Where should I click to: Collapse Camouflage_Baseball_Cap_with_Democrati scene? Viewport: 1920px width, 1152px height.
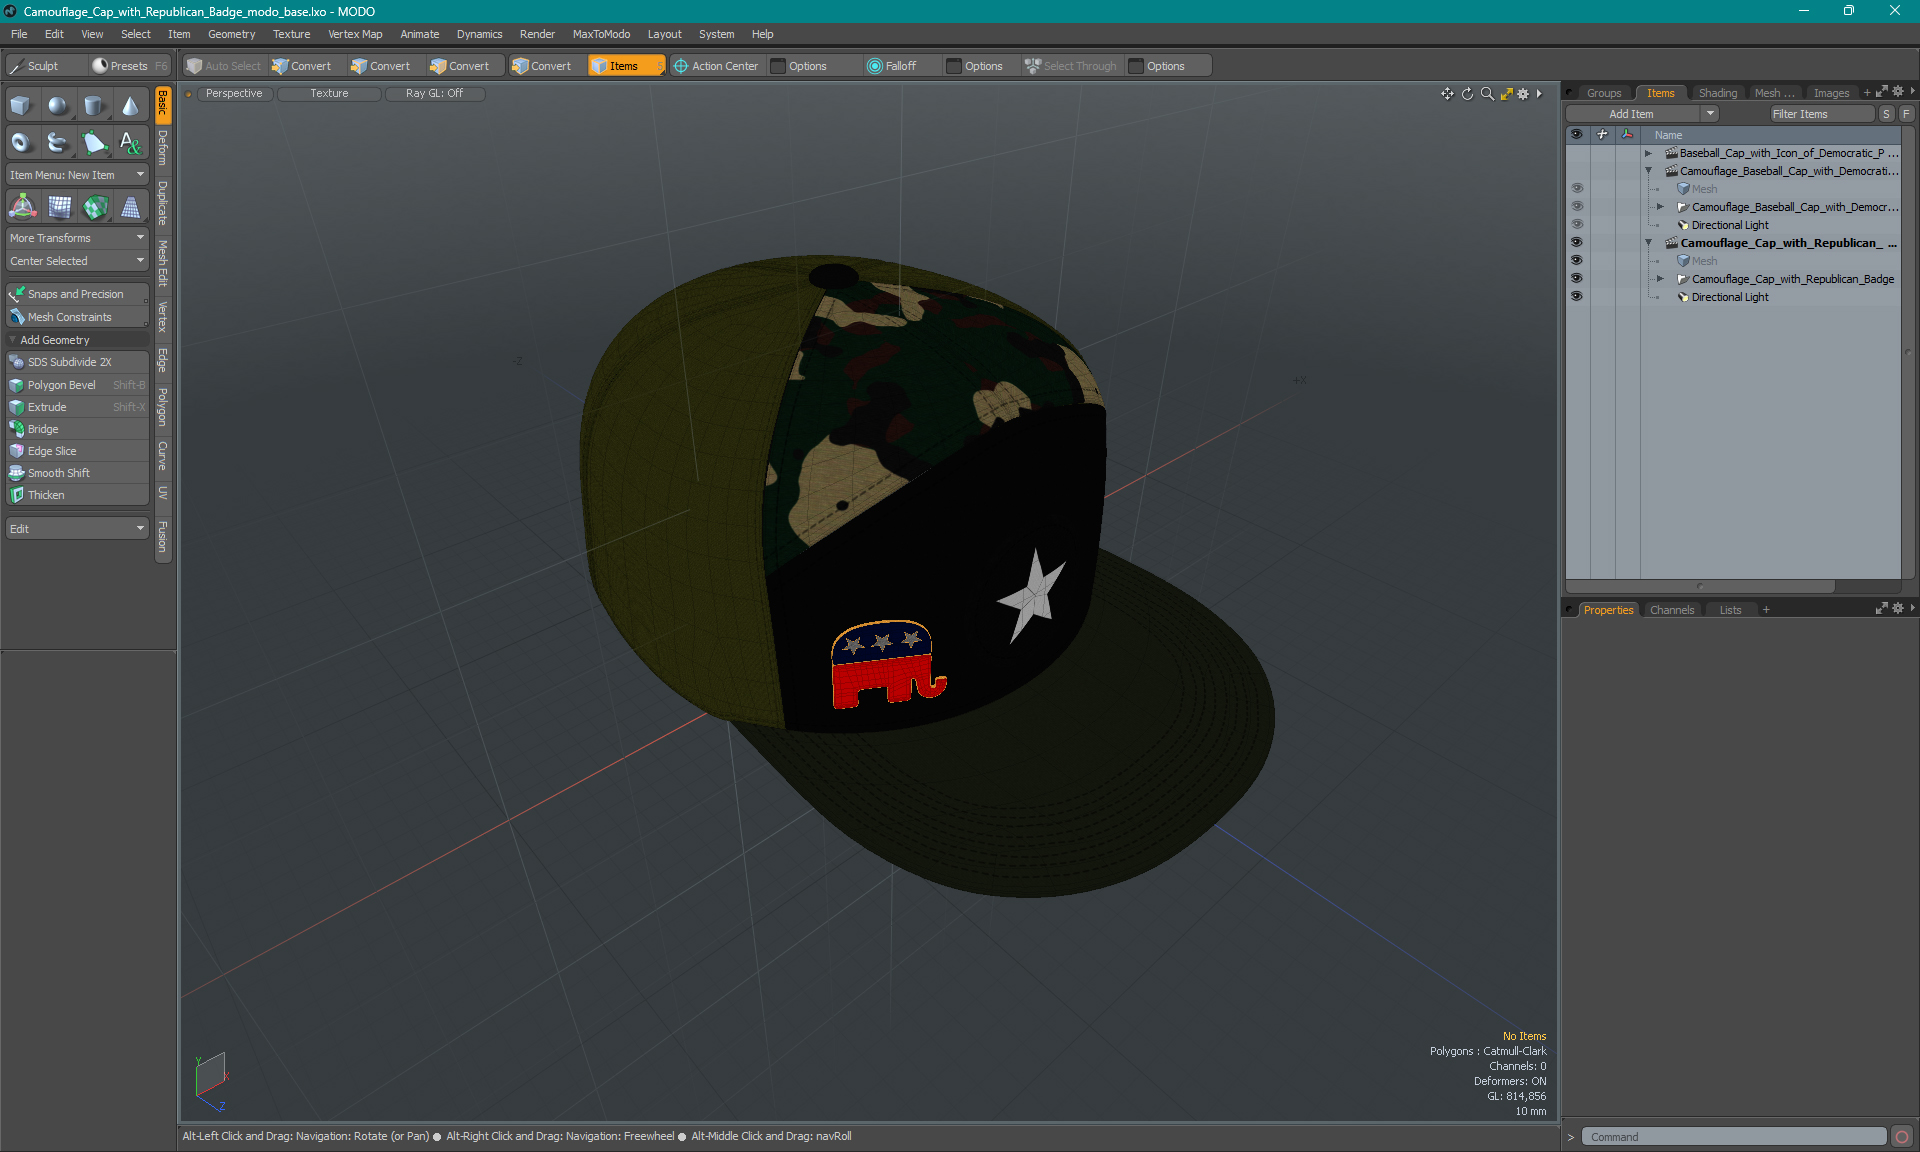(1648, 171)
